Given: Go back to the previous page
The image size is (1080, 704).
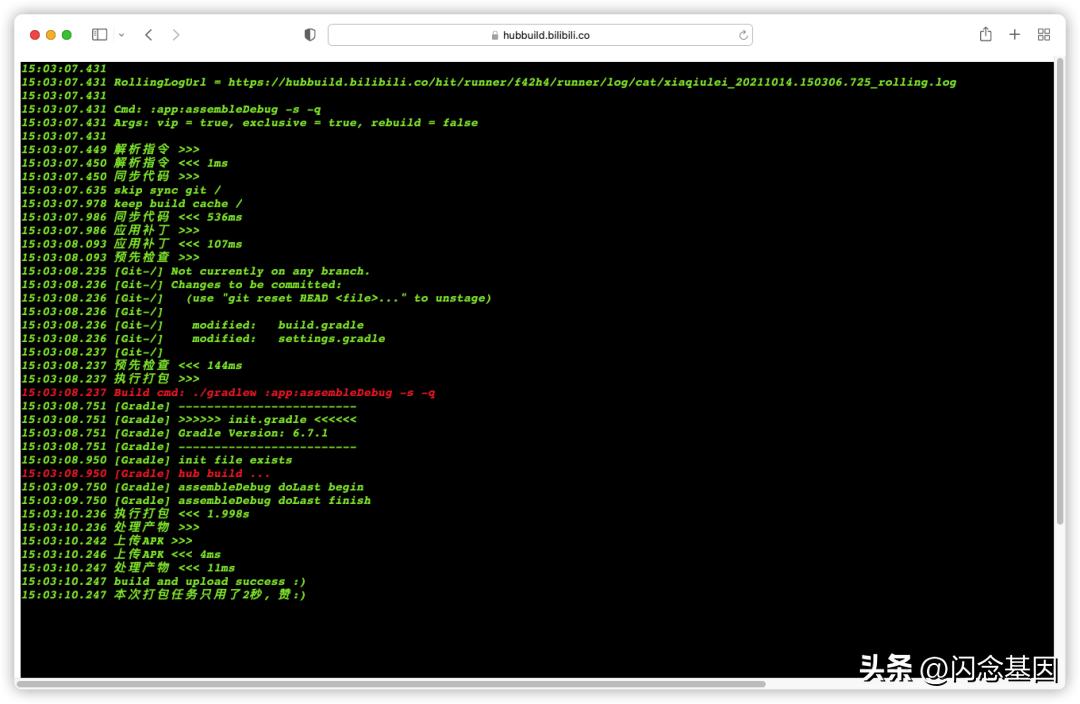Looking at the screenshot, I should (x=148, y=35).
